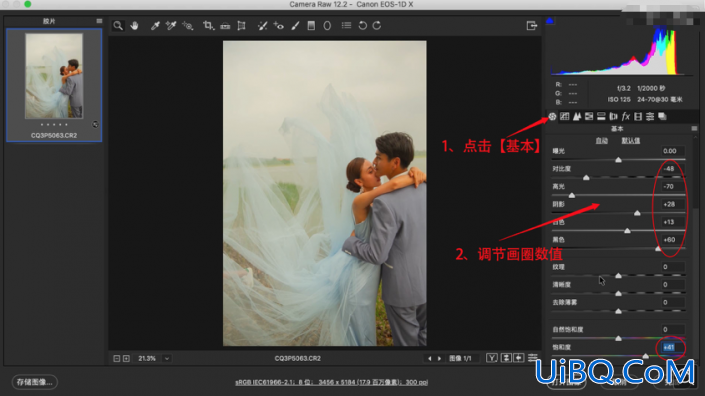Rotate image counterclockwise
The image size is (705, 396).
362,26
